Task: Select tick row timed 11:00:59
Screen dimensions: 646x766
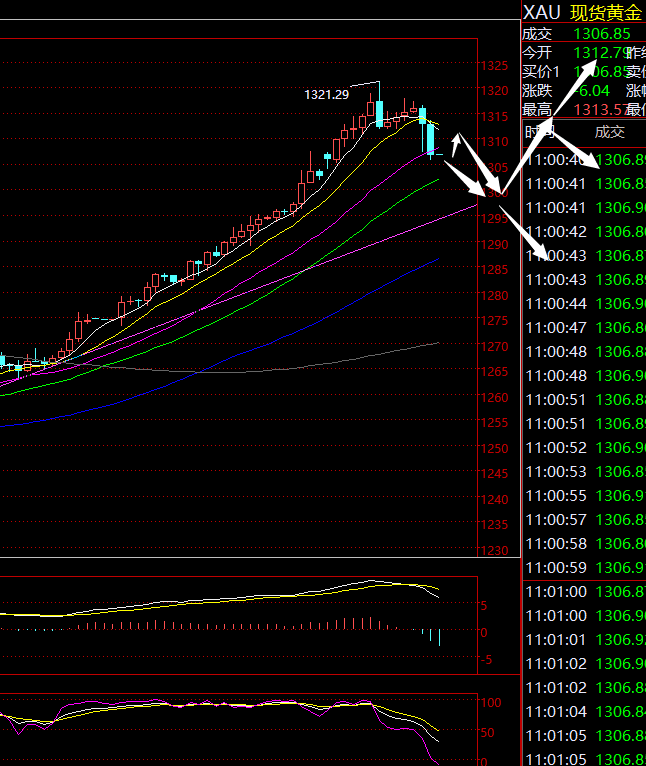Action: [584, 568]
